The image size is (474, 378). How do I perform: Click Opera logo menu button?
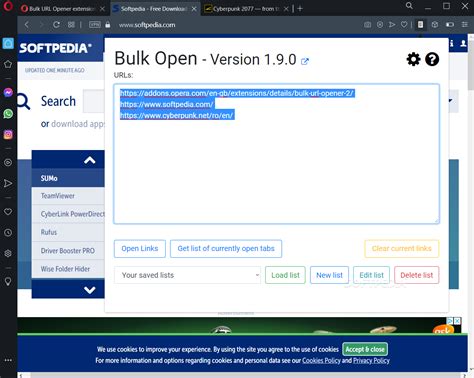(8, 6)
